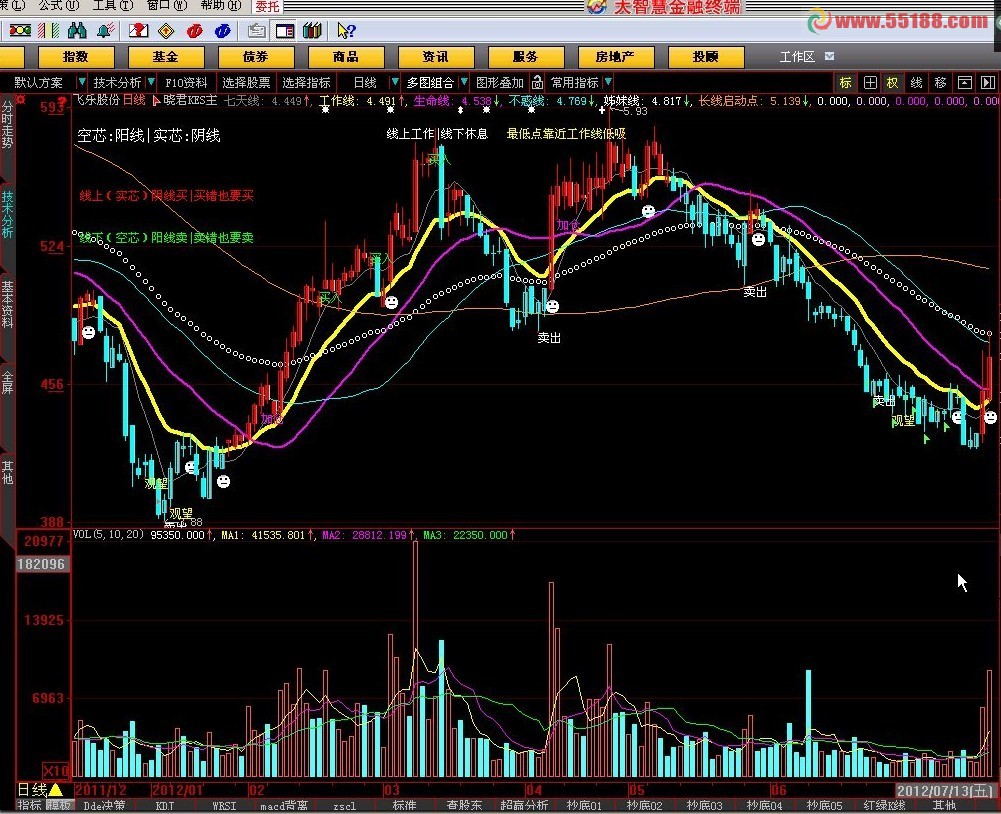
Task: Expand the 技术分析 dropdown arrow
Action: tap(151, 82)
